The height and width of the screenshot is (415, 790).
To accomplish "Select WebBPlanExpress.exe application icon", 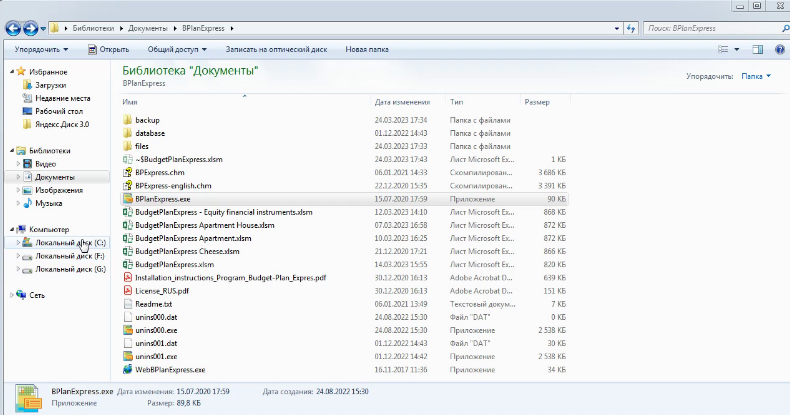I will [127, 370].
